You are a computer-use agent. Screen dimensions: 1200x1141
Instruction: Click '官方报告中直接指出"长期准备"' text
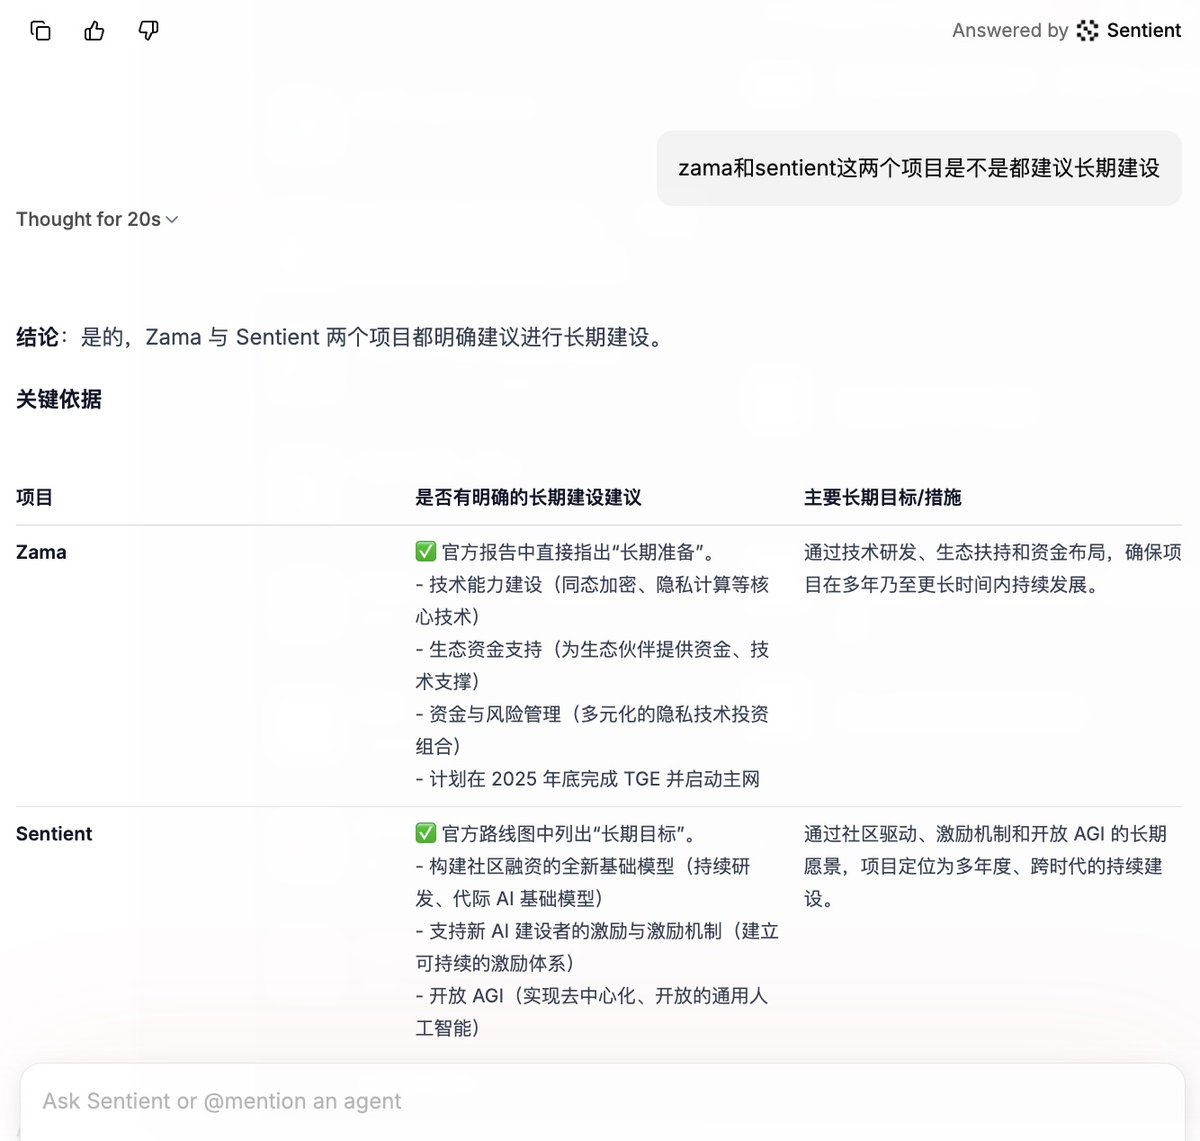pos(578,552)
